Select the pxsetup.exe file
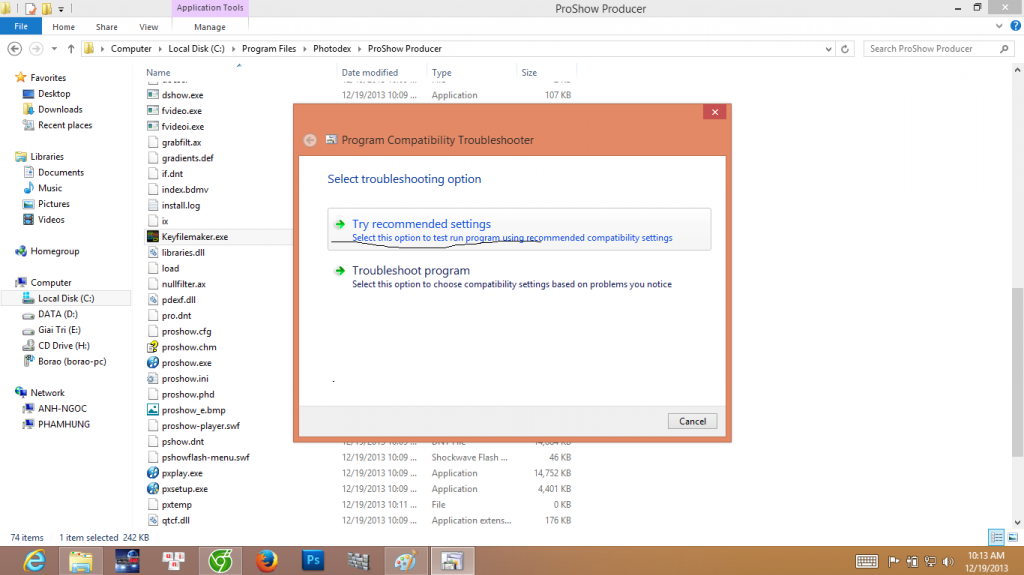The width and height of the screenshot is (1024, 575). coord(185,489)
